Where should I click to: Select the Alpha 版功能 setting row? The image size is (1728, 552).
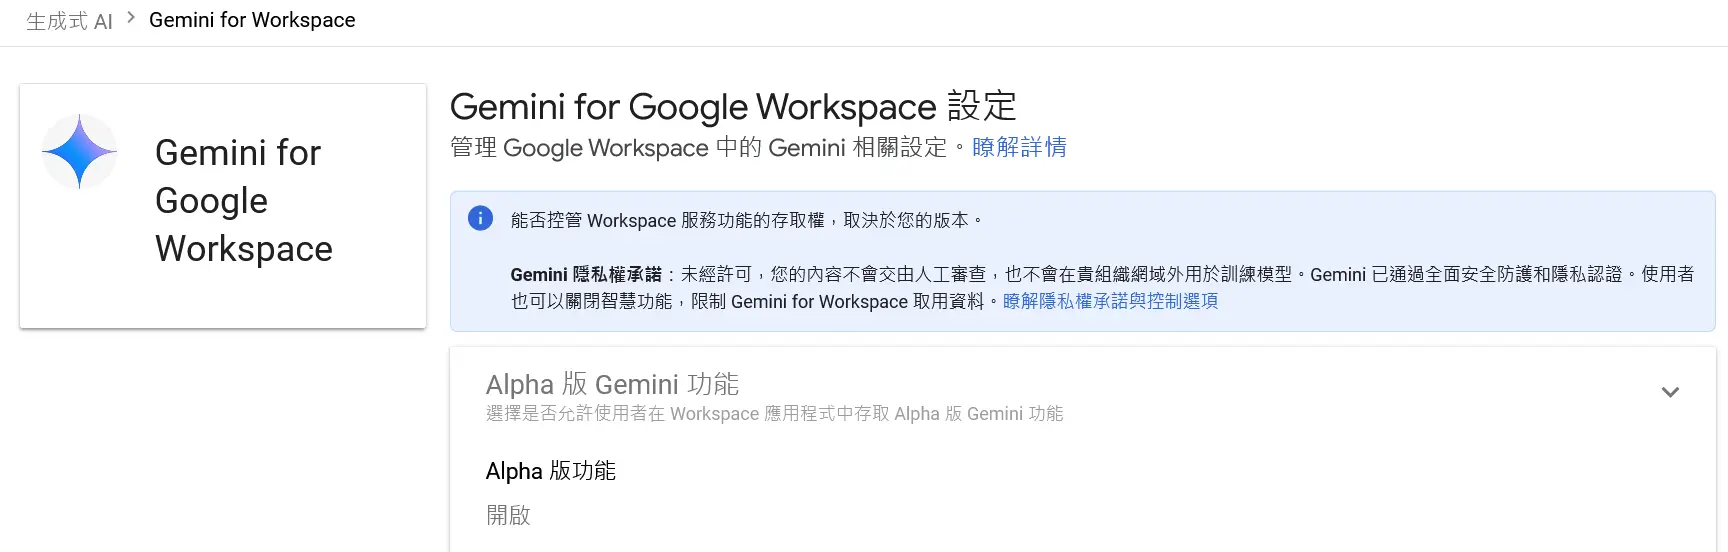(x=1083, y=494)
